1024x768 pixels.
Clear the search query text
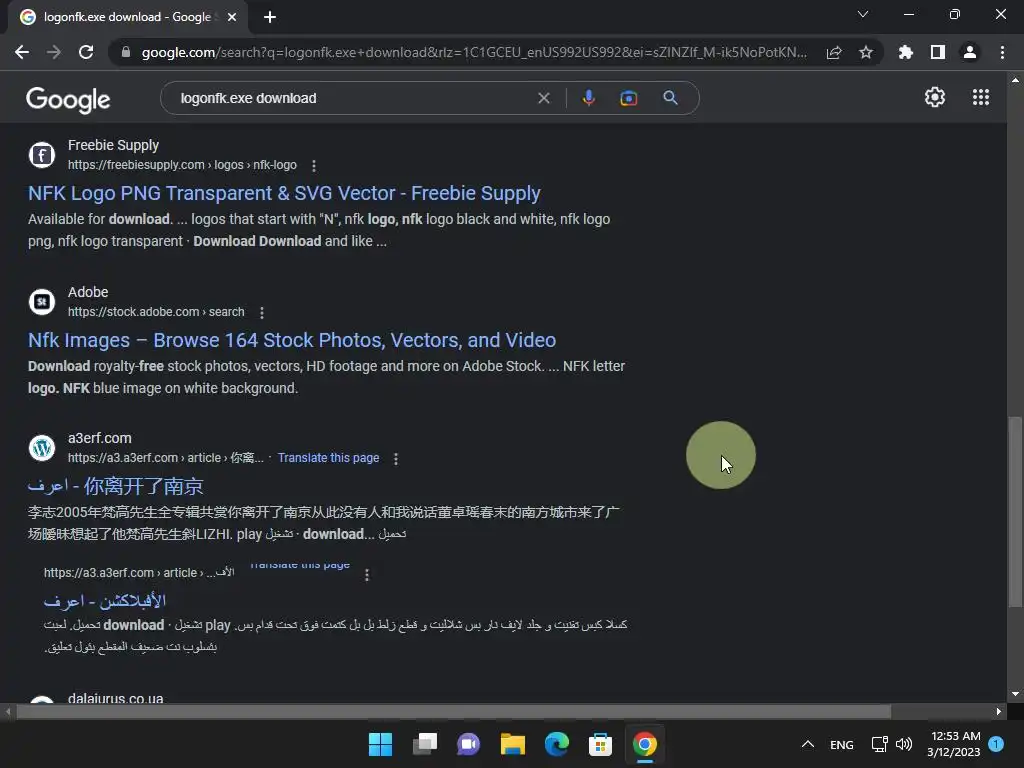[x=543, y=98]
